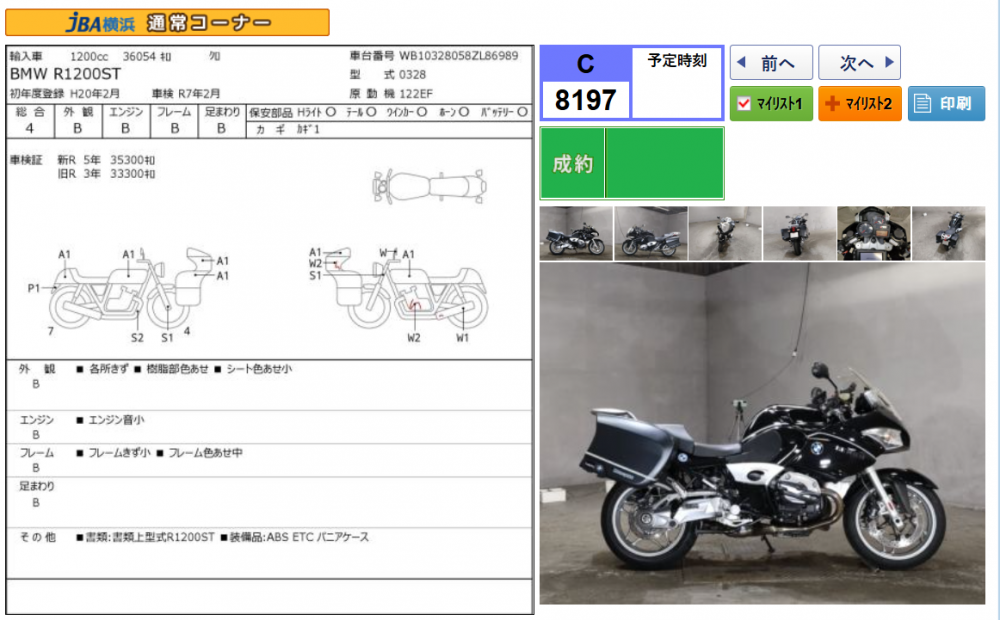Click the エンジン音小 remark
The image size is (1000, 620).
[116, 420]
